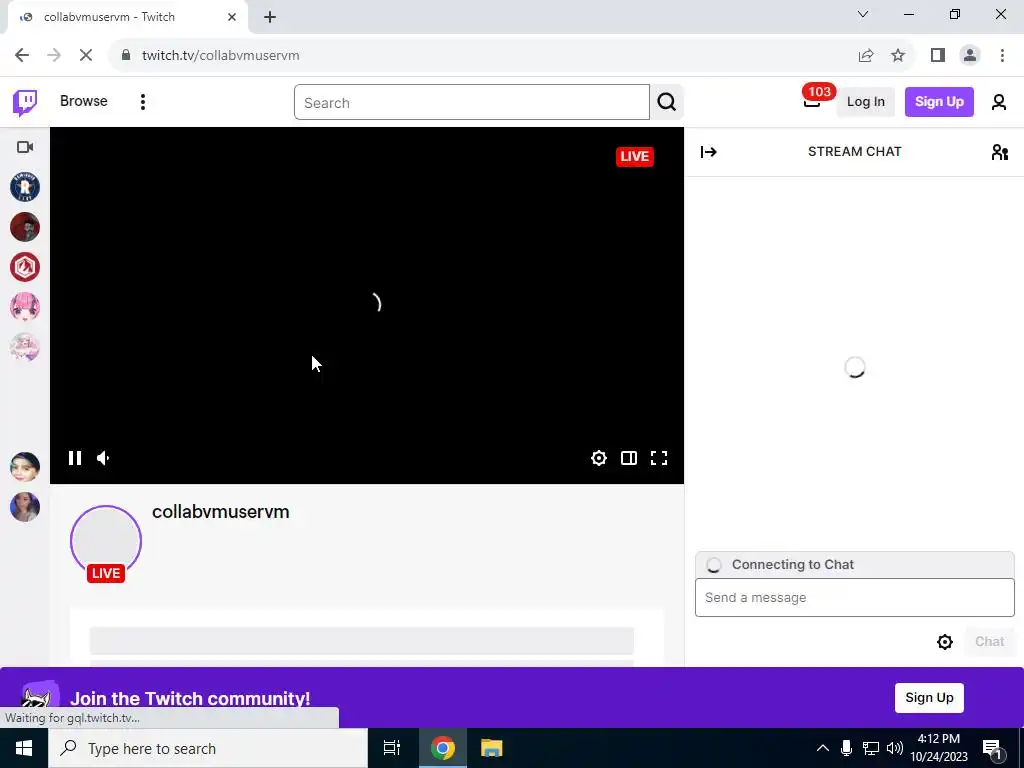Click the taskbar Type here to search box
Screen dimensions: 1024x768
point(208,748)
